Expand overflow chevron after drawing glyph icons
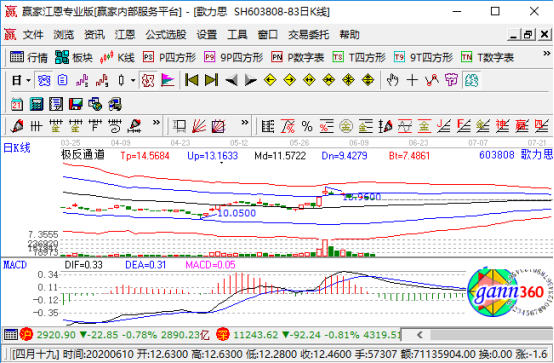Viewport: 554px width, 363px height. [x=156, y=123]
